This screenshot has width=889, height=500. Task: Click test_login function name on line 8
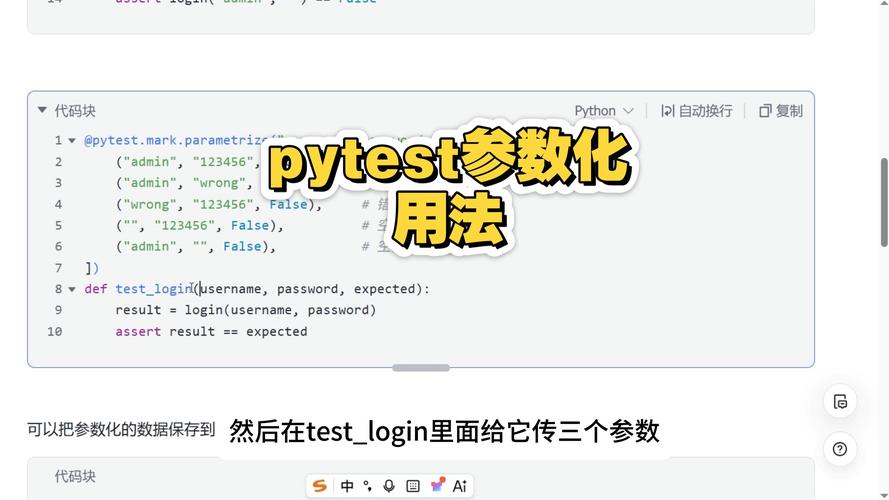154,289
